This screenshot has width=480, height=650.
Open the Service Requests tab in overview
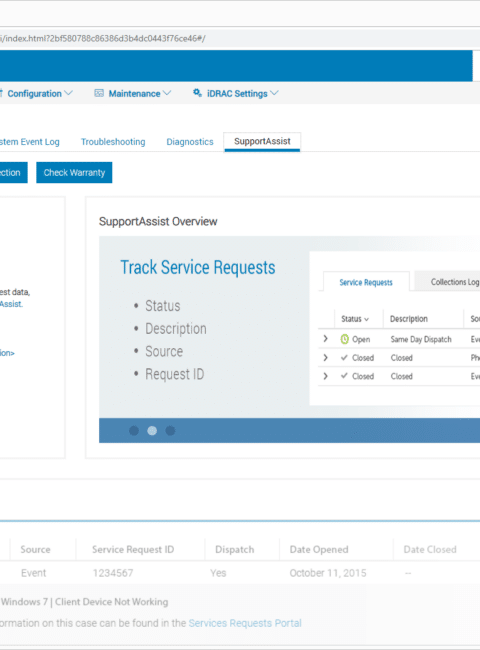tap(366, 282)
